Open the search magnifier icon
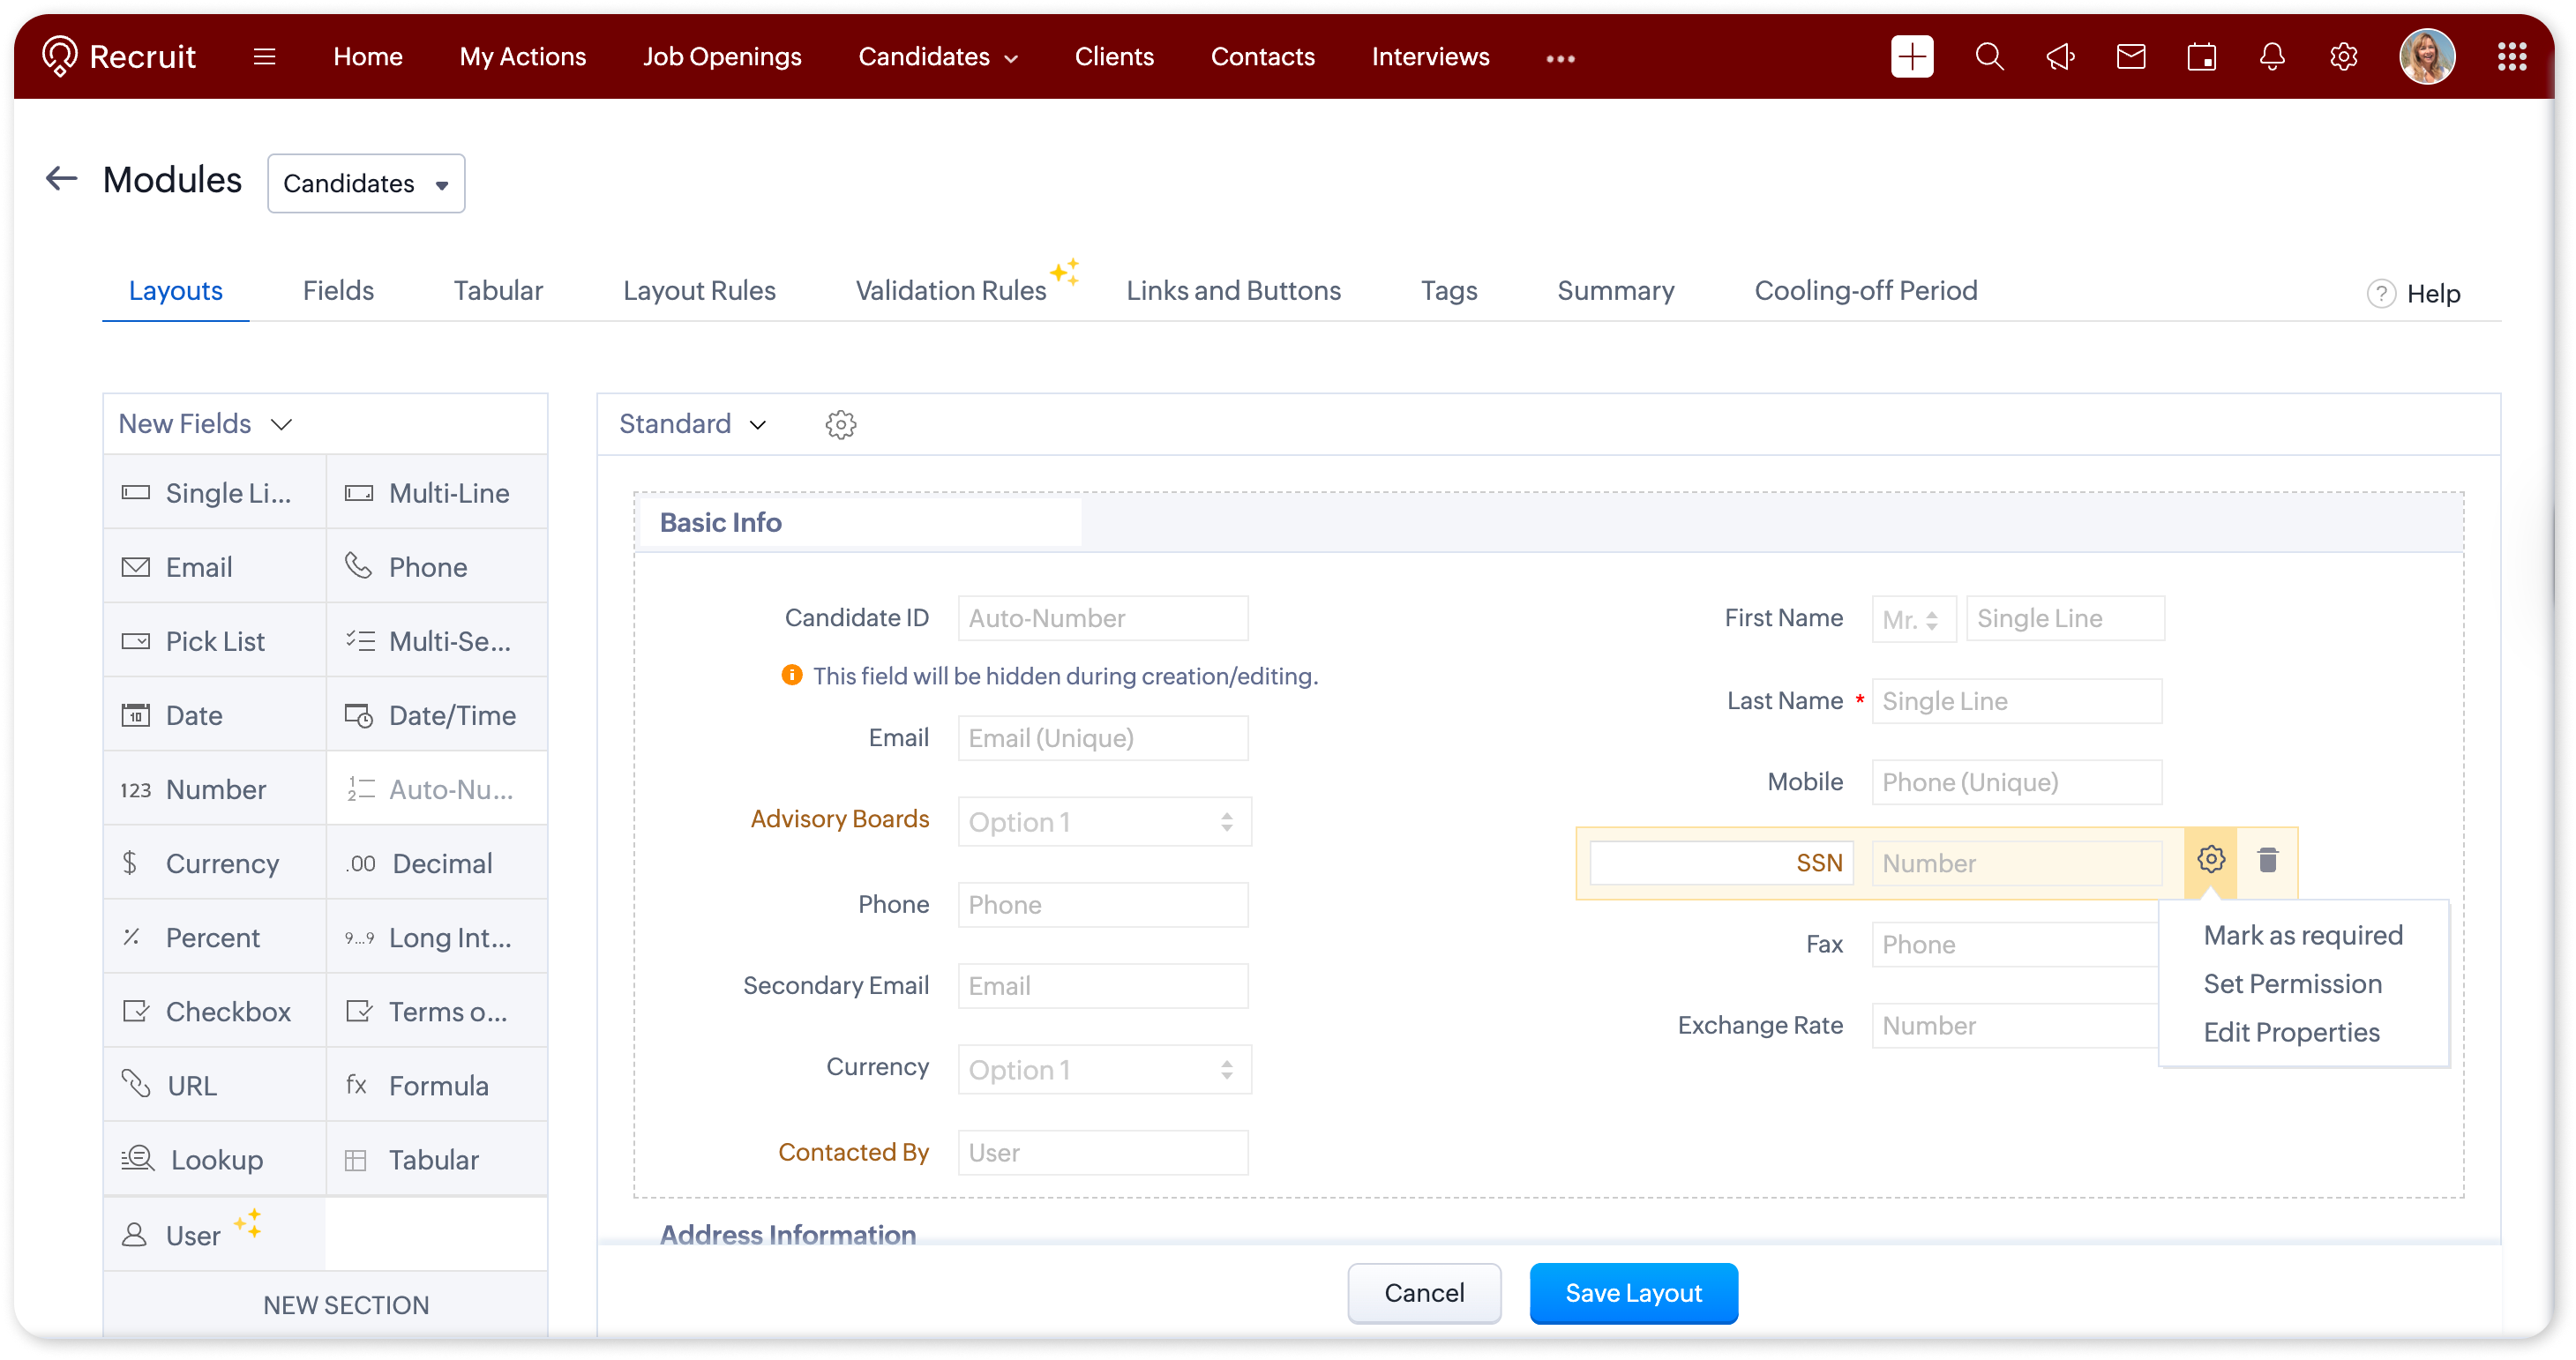The width and height of the screenshot is (2576, 1360). tap(1989, 57)
